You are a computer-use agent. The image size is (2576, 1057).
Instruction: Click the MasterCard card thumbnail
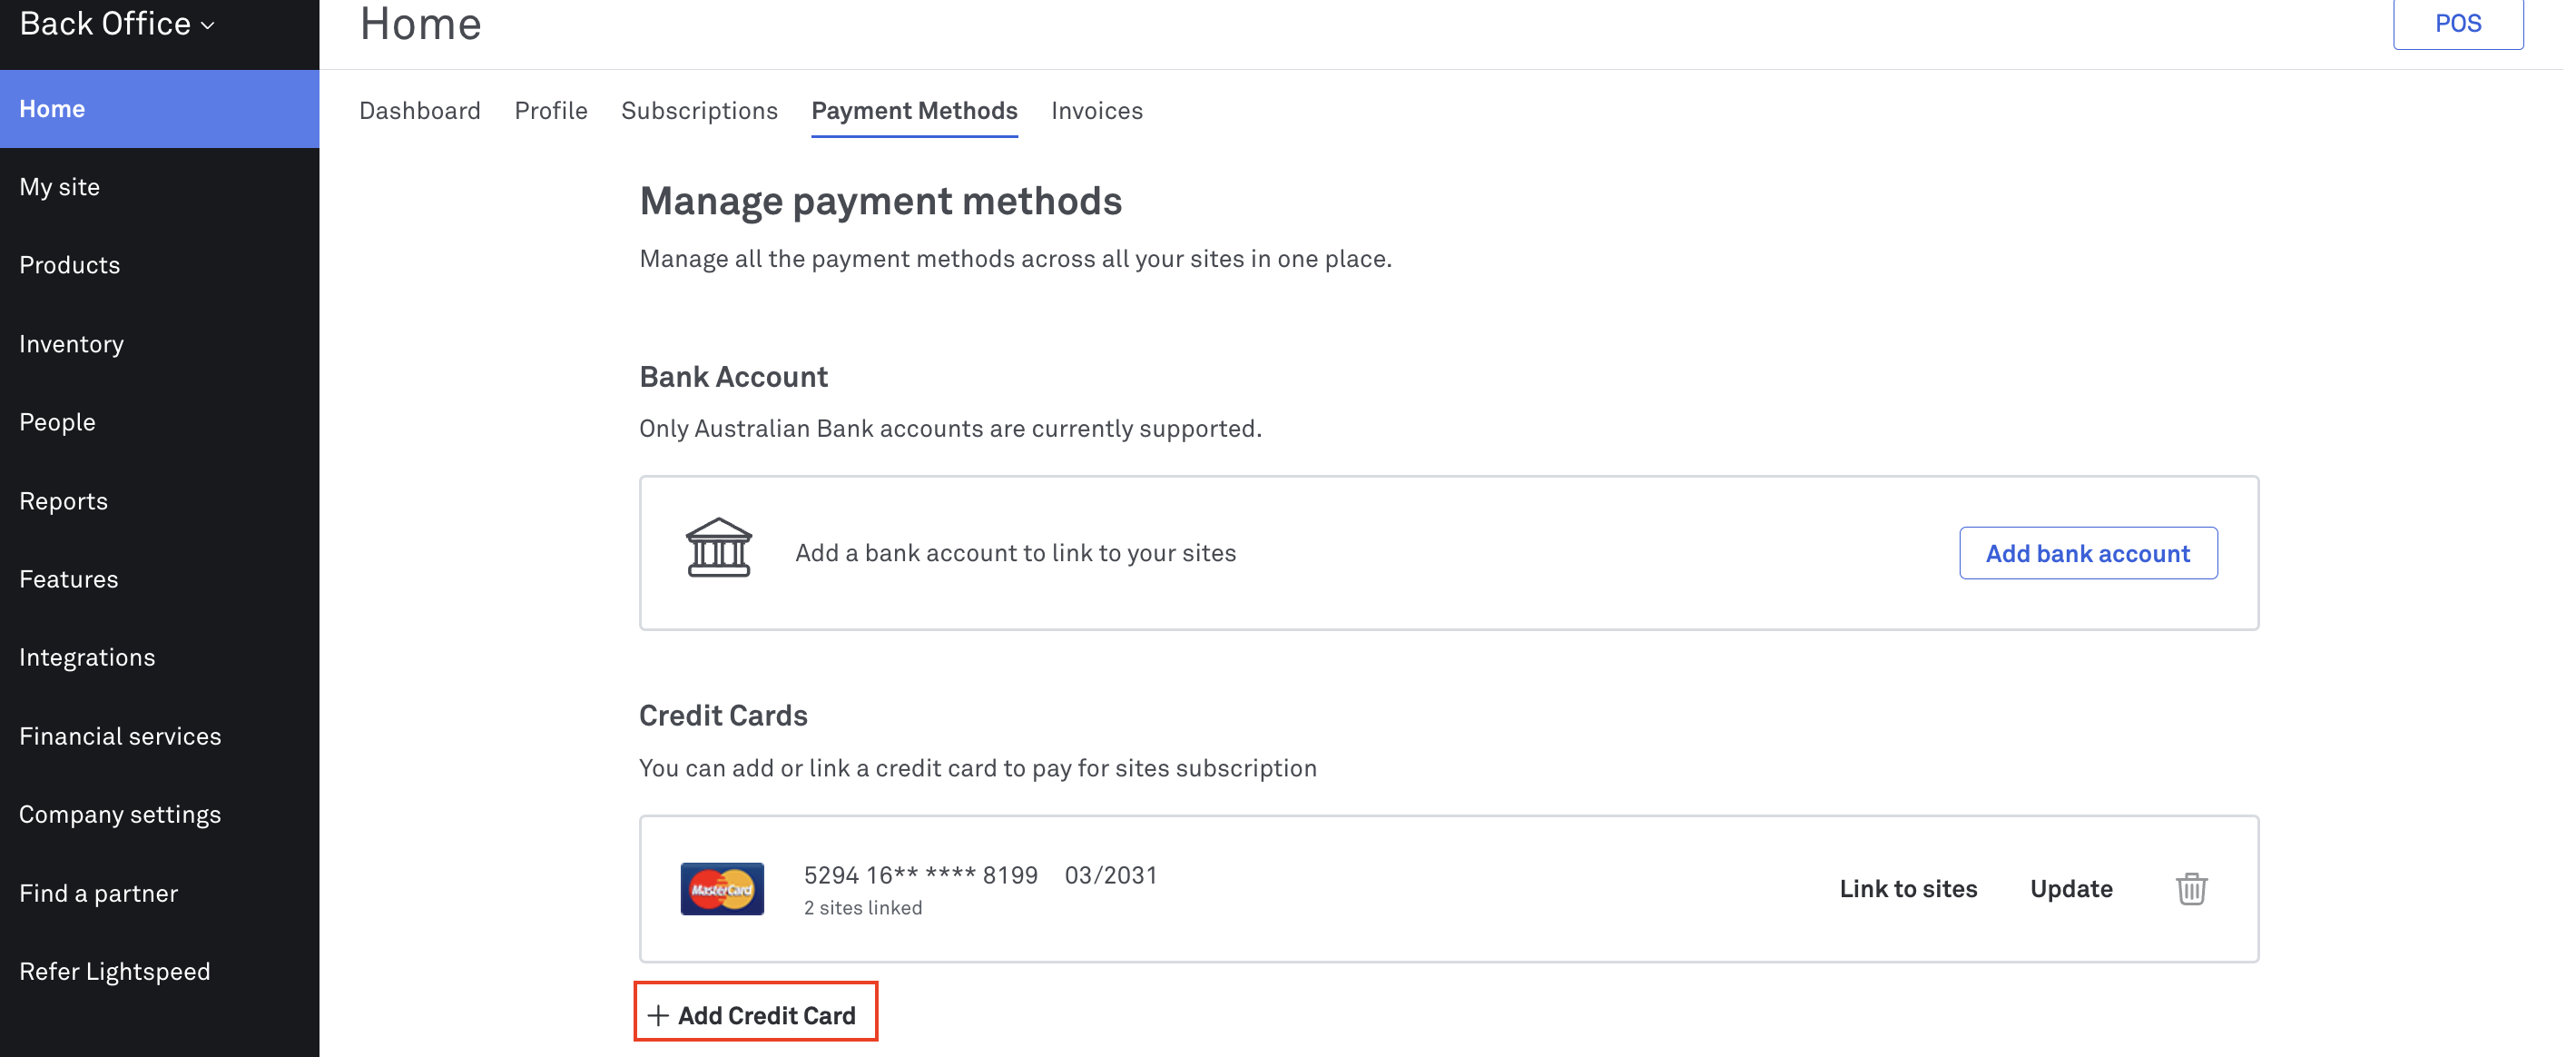coord(721,889)
